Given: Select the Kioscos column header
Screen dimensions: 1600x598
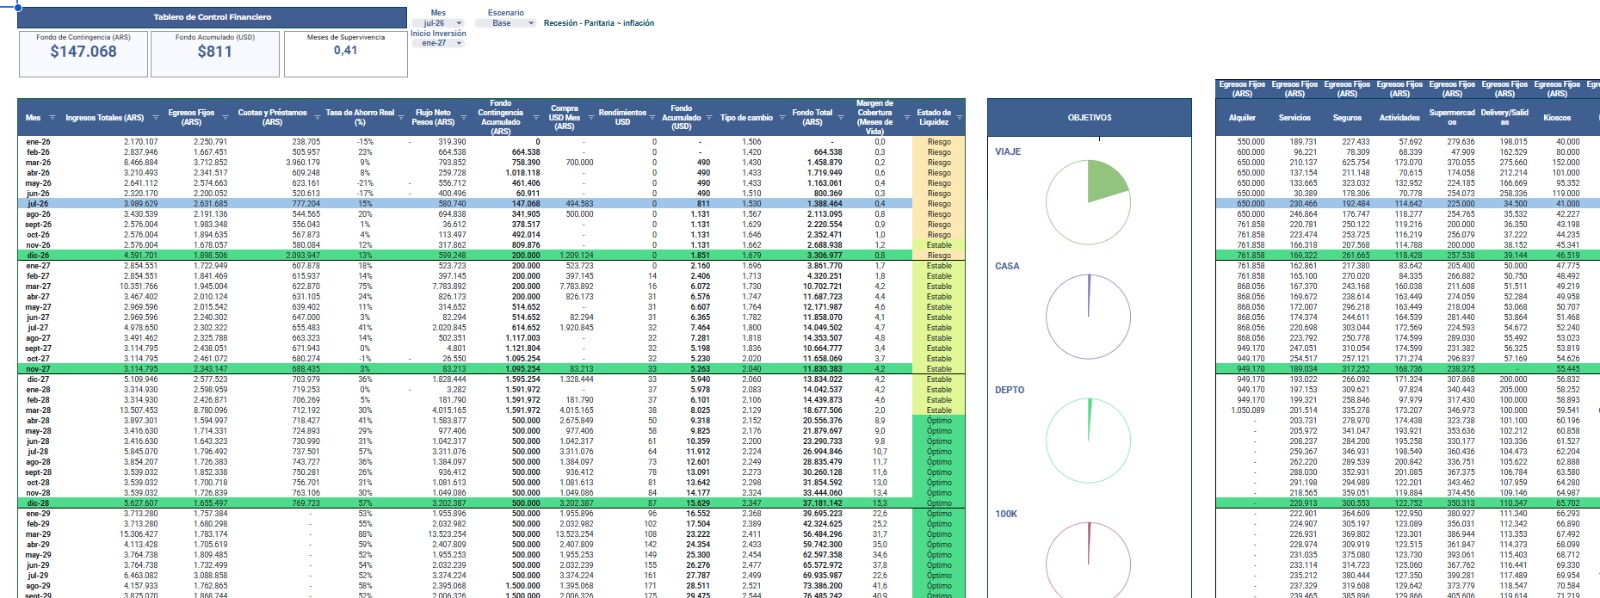Looking at the screenshot, I should pyautogui.click(x=1557, y=118).
